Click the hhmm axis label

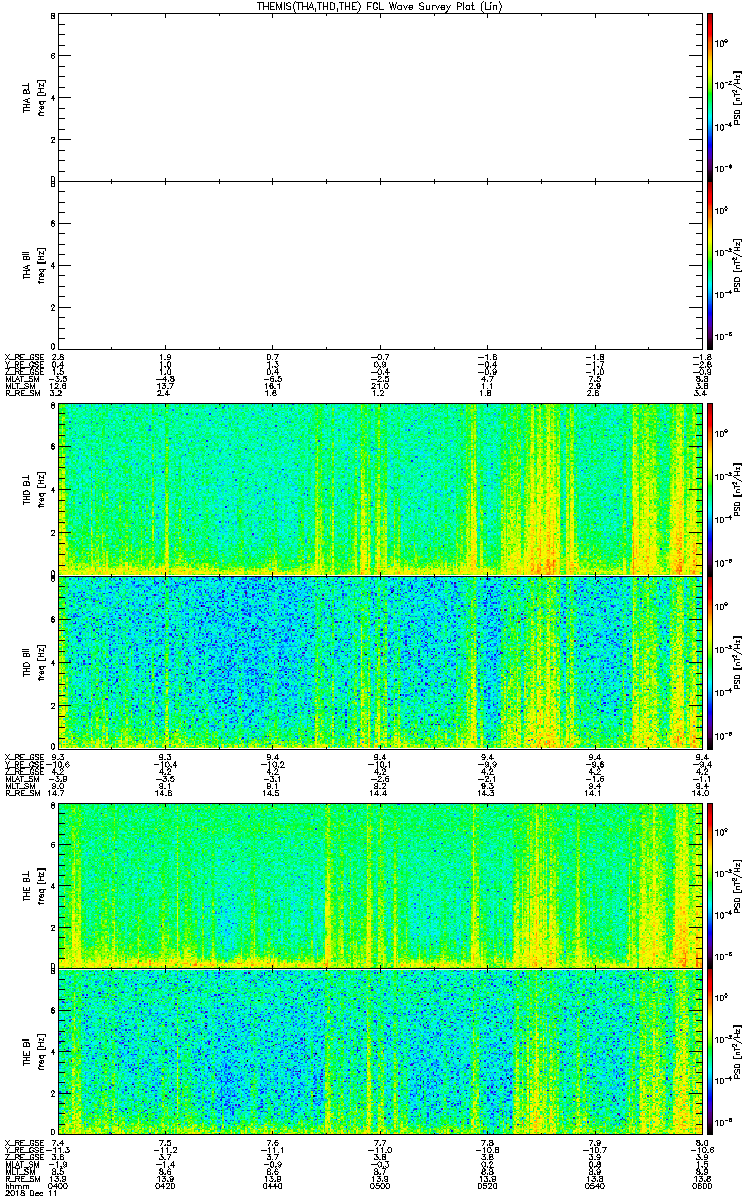coord(15,1184)
